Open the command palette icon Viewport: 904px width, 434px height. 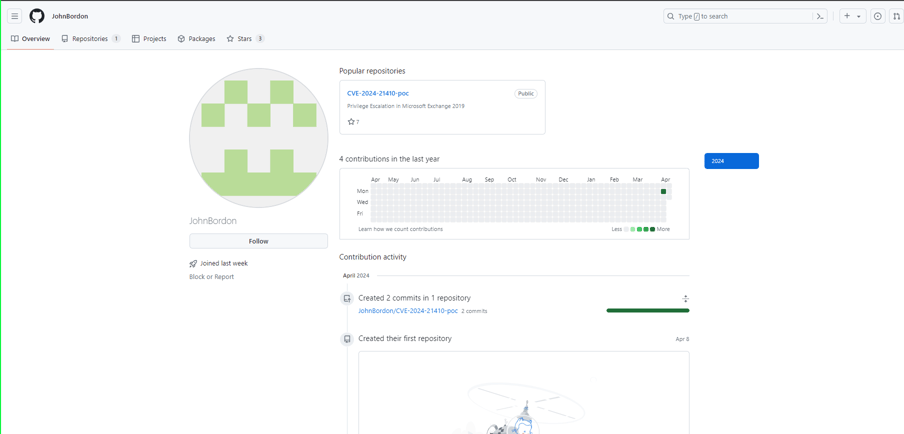820,16
